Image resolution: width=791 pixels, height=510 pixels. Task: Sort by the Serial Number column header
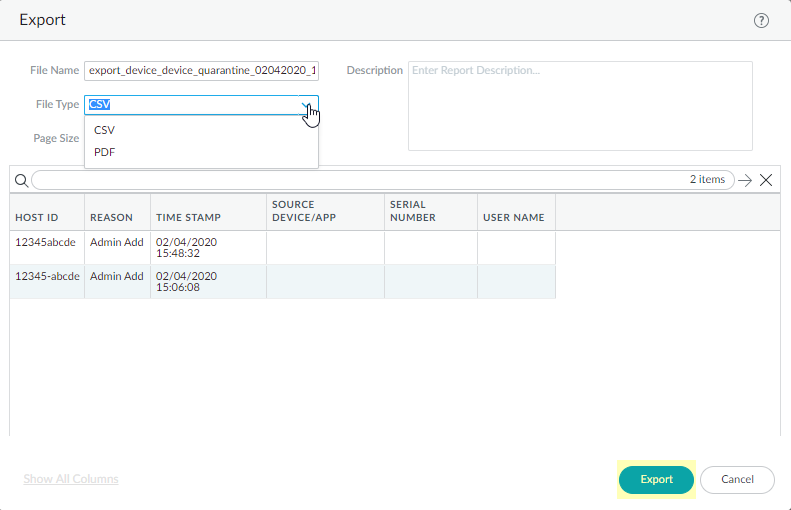[x=414, y=211]
